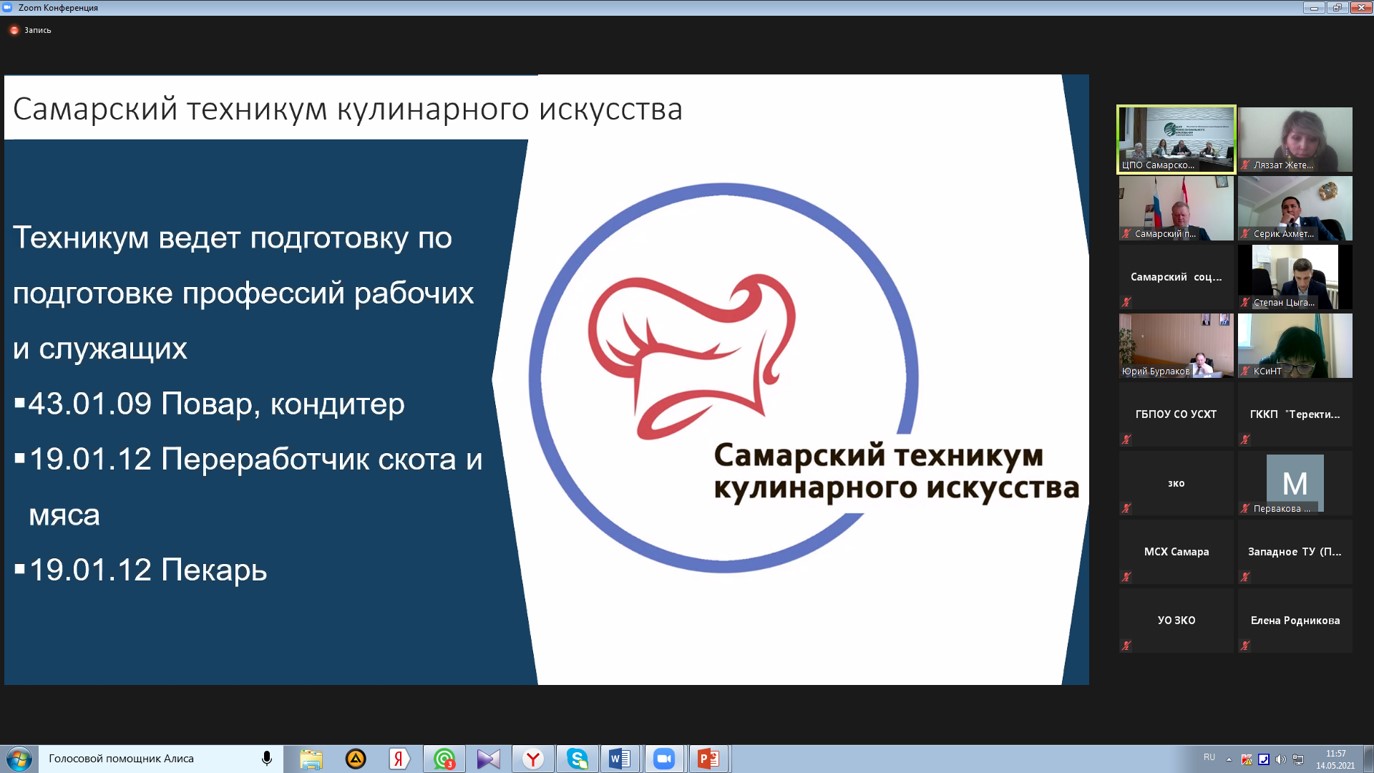
Task: Switch to Zoom app in taskbar
Action: 664,759
